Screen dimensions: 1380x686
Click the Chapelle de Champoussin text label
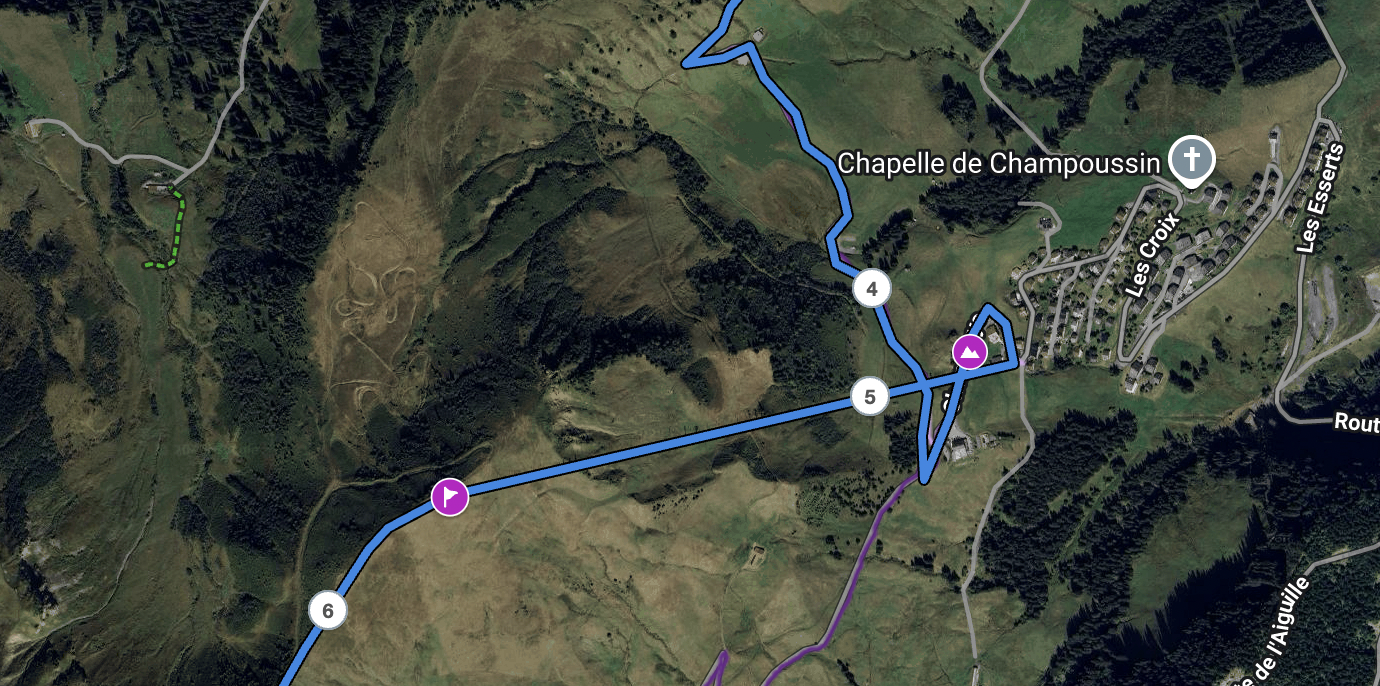(x=998, y=163)
